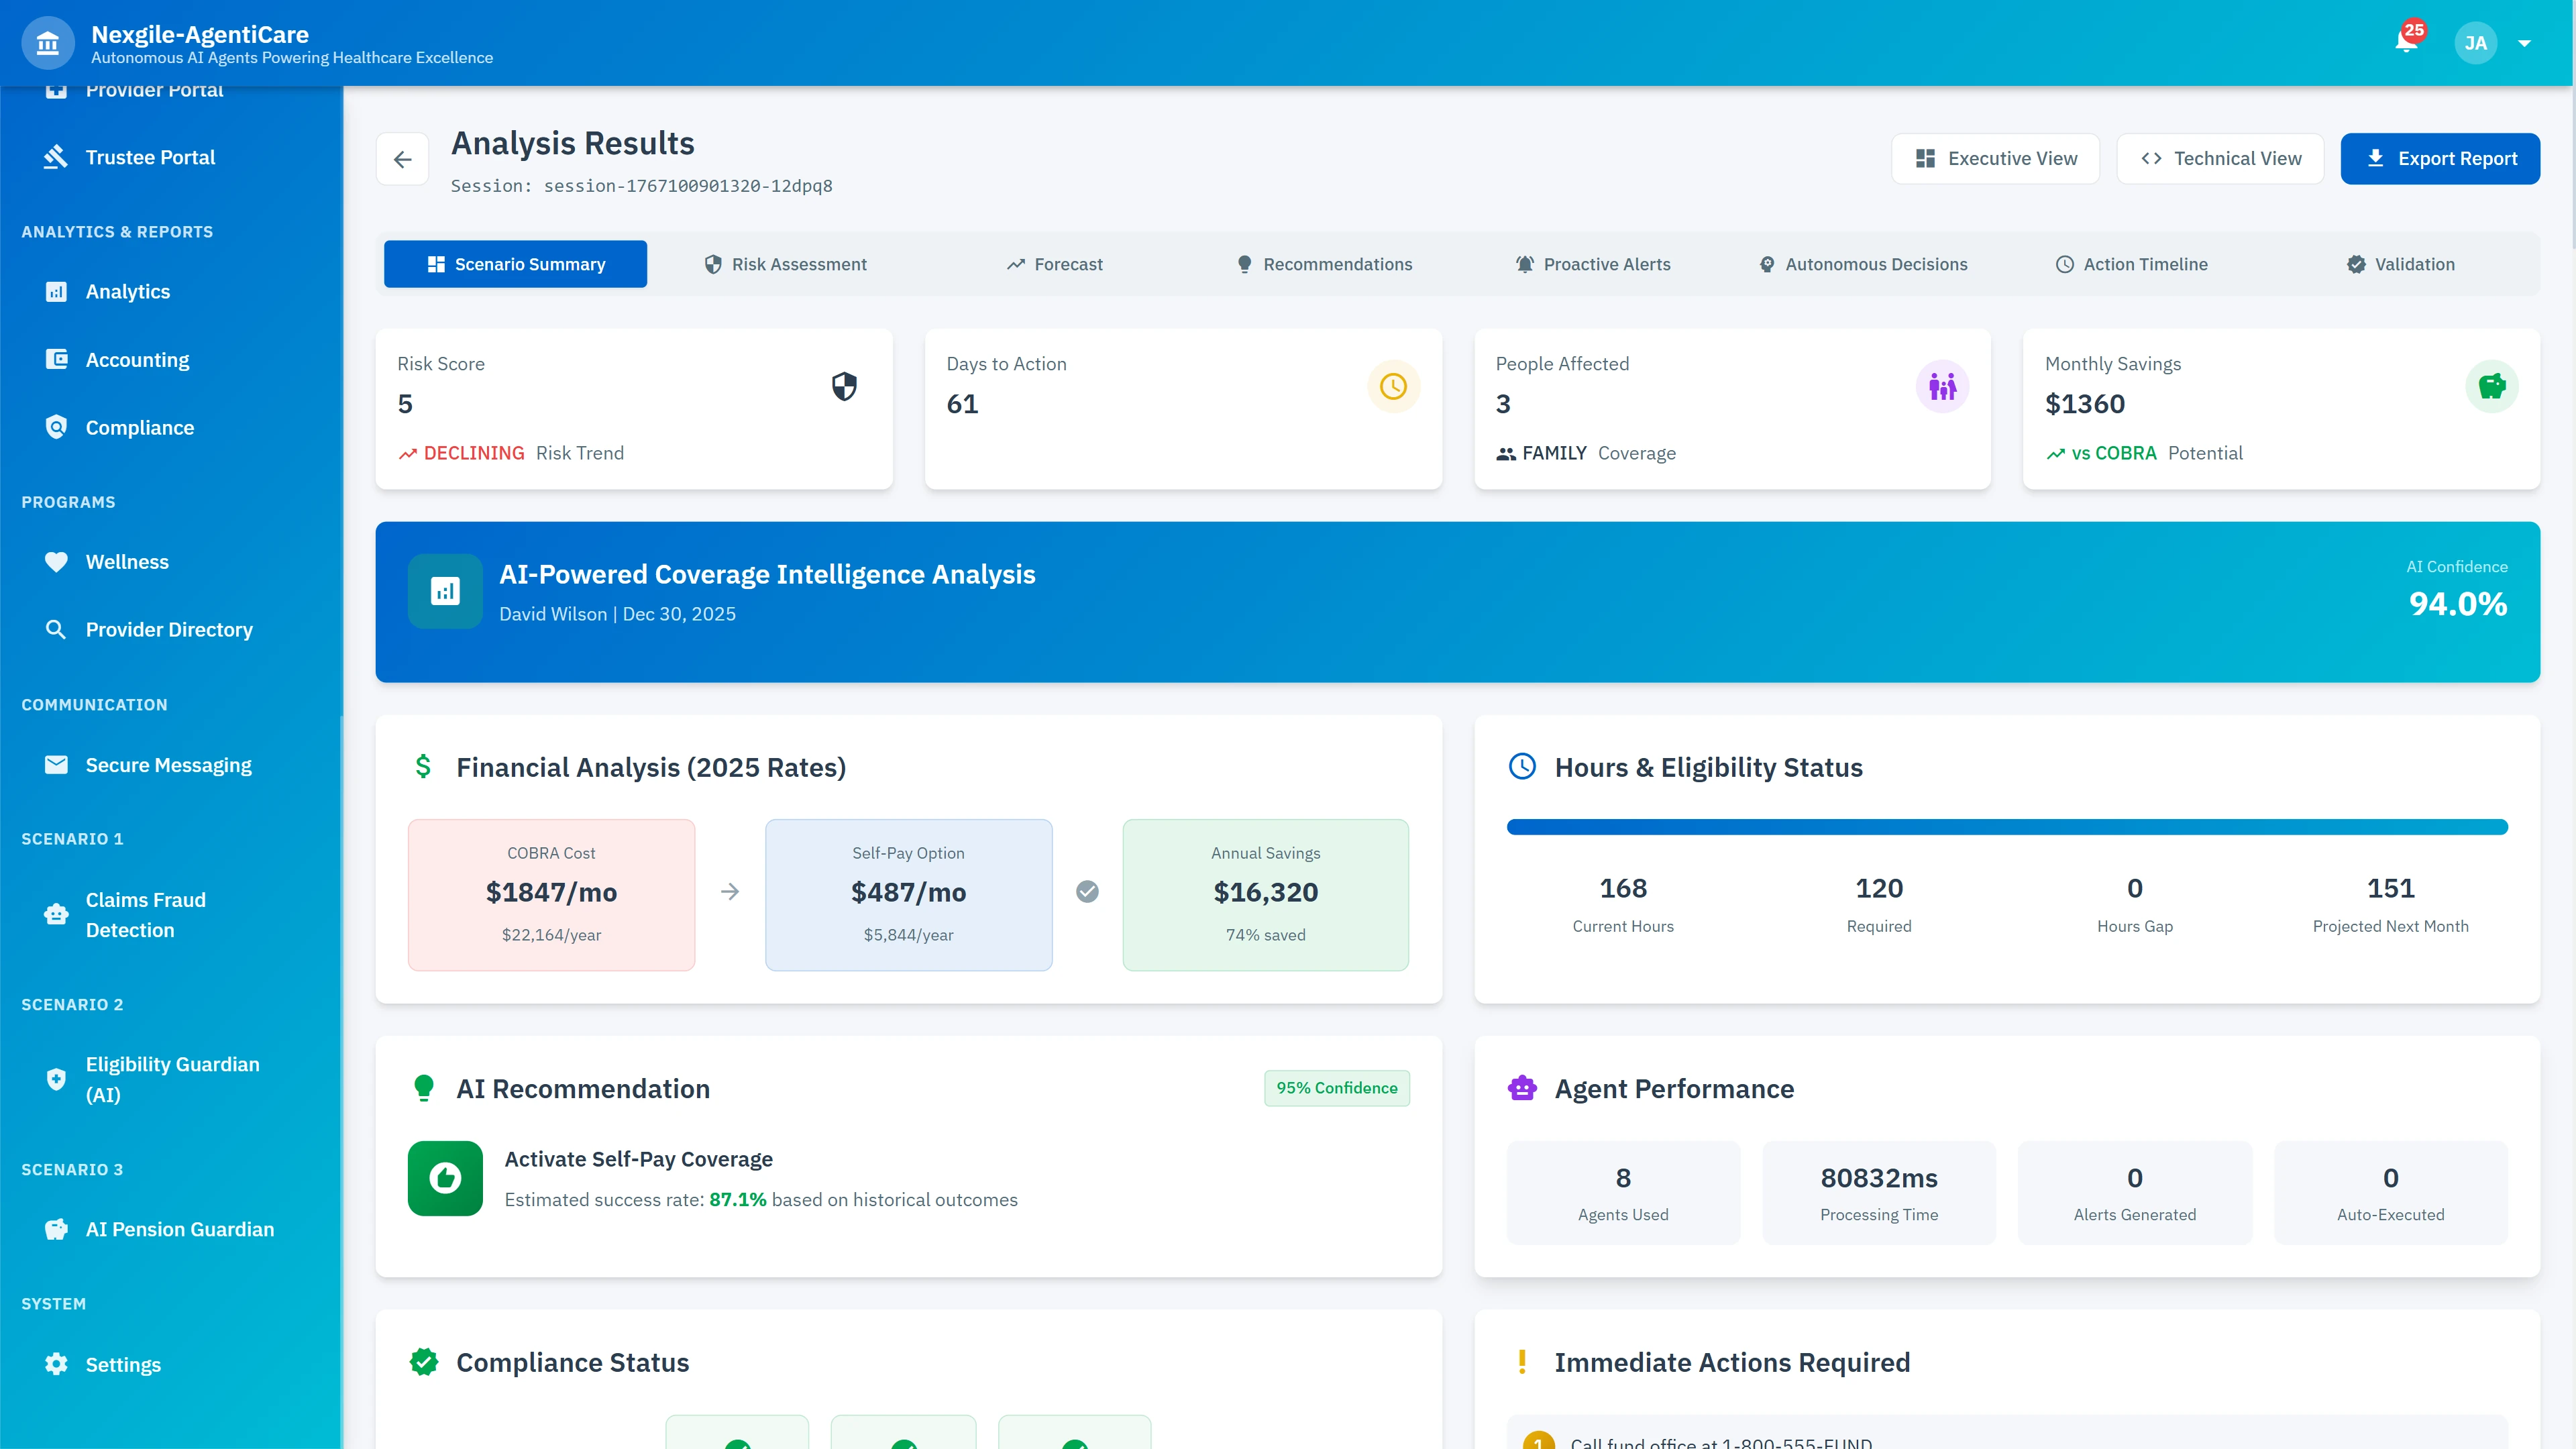Image resolution: width=2576 pixels, height=1449 pixels.
Task: Open AI Pension Guardian from the sidebar
Action: point(57,1229)
